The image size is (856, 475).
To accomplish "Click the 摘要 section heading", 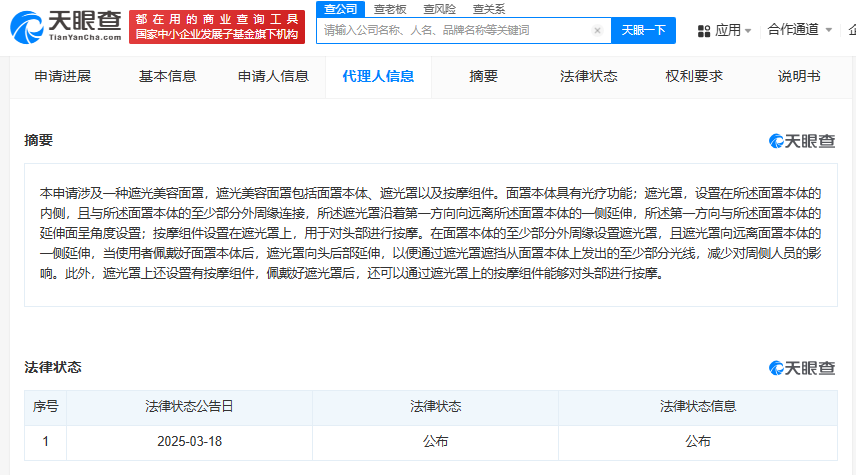I will click(38, 140).
